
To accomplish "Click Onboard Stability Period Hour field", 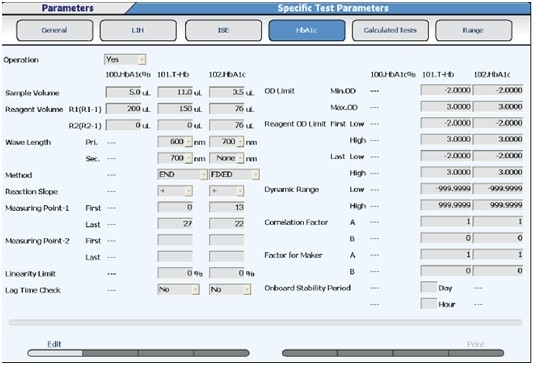I will [429, 303].
